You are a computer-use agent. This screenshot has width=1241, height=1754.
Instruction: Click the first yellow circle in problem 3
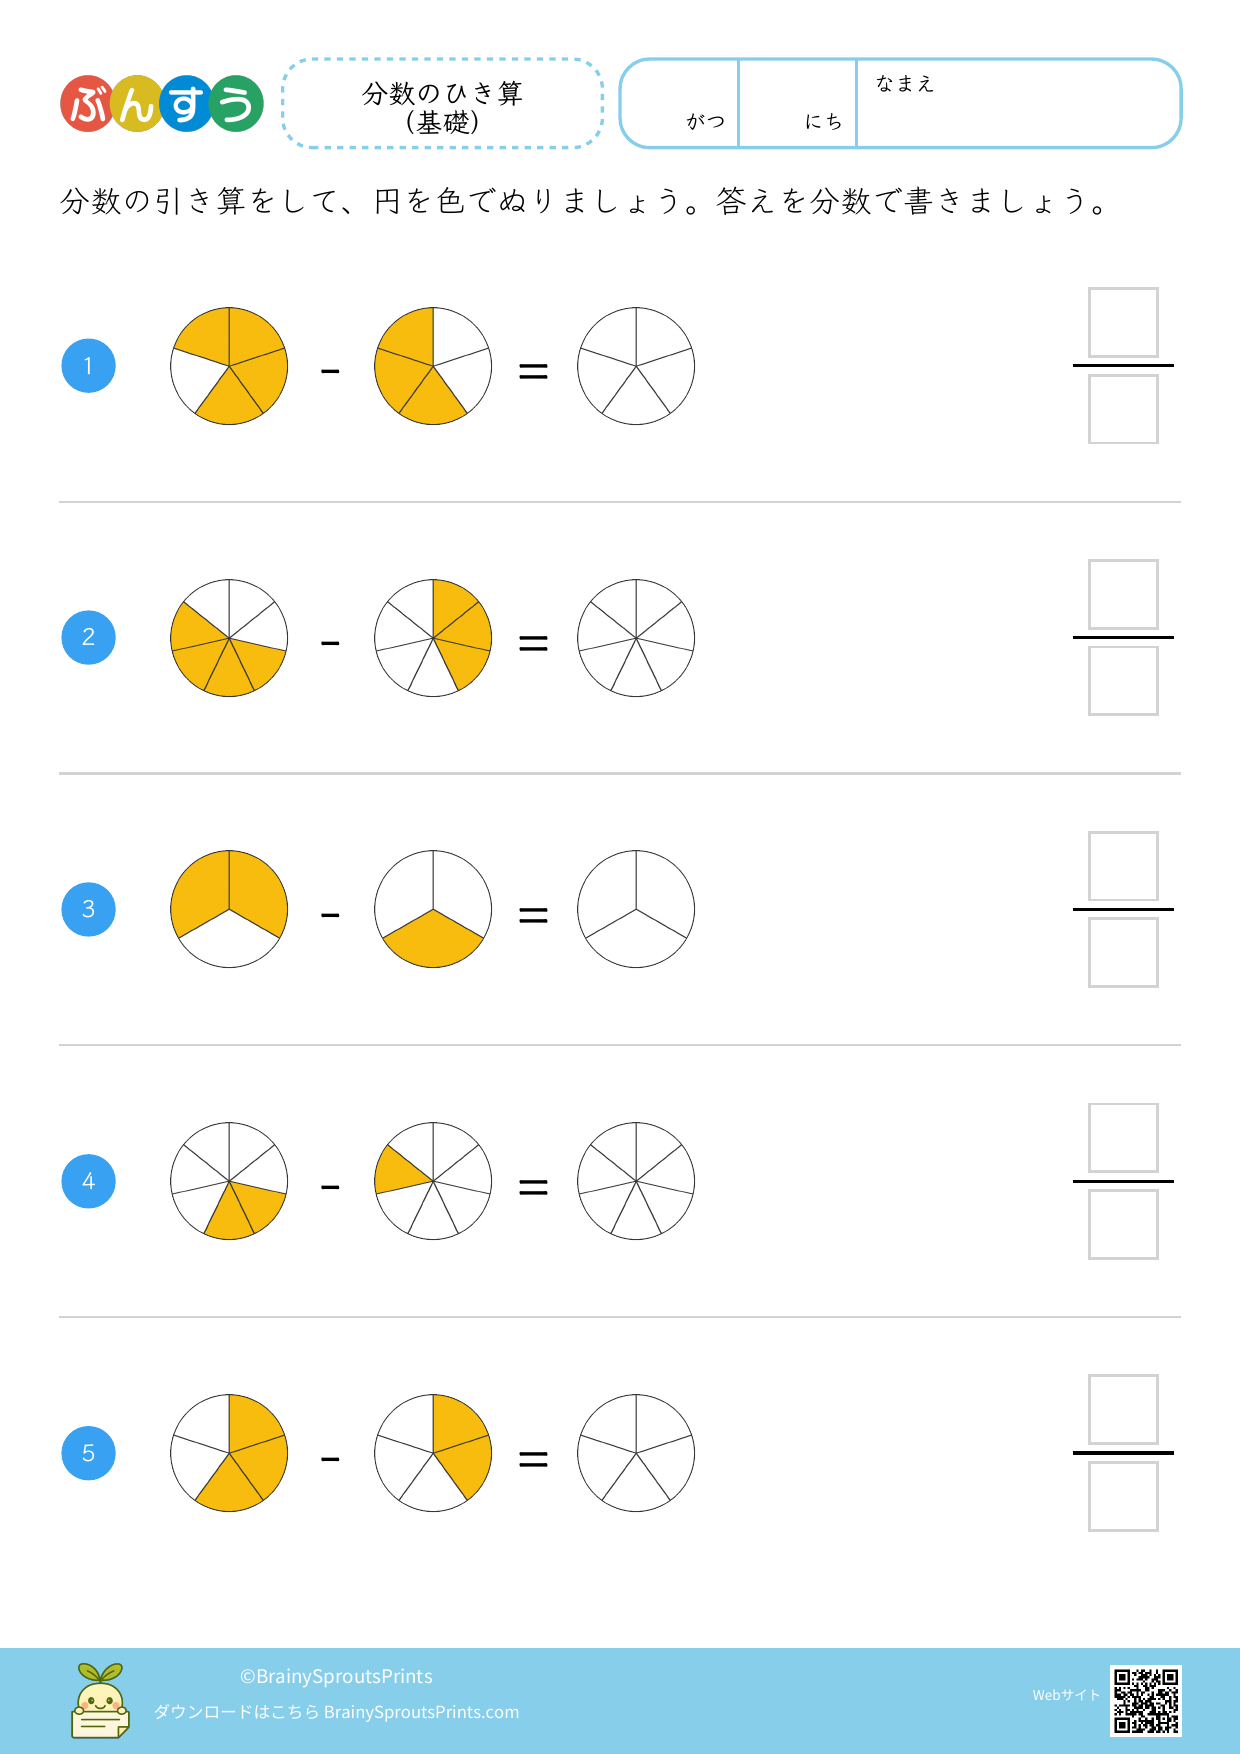(229, 909)
